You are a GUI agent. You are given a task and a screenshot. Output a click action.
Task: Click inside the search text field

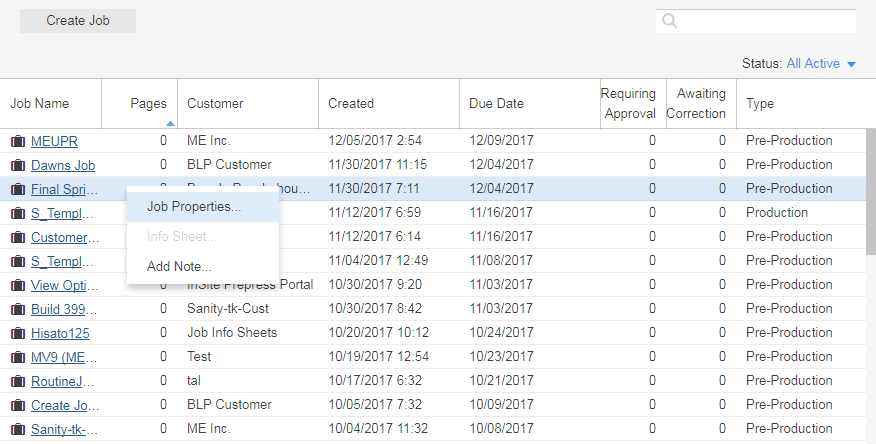click(766, 21)
